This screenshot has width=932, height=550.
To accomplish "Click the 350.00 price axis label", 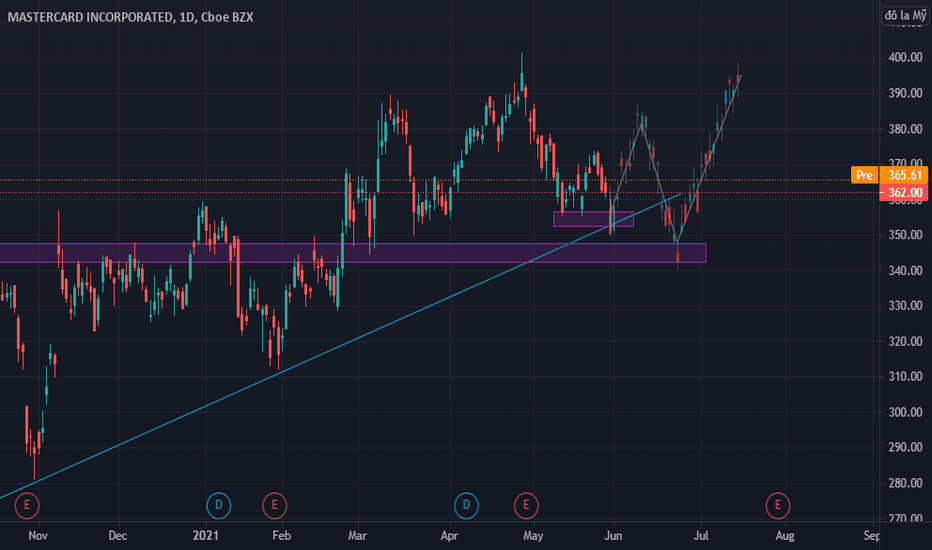I will tap(905, 235).
